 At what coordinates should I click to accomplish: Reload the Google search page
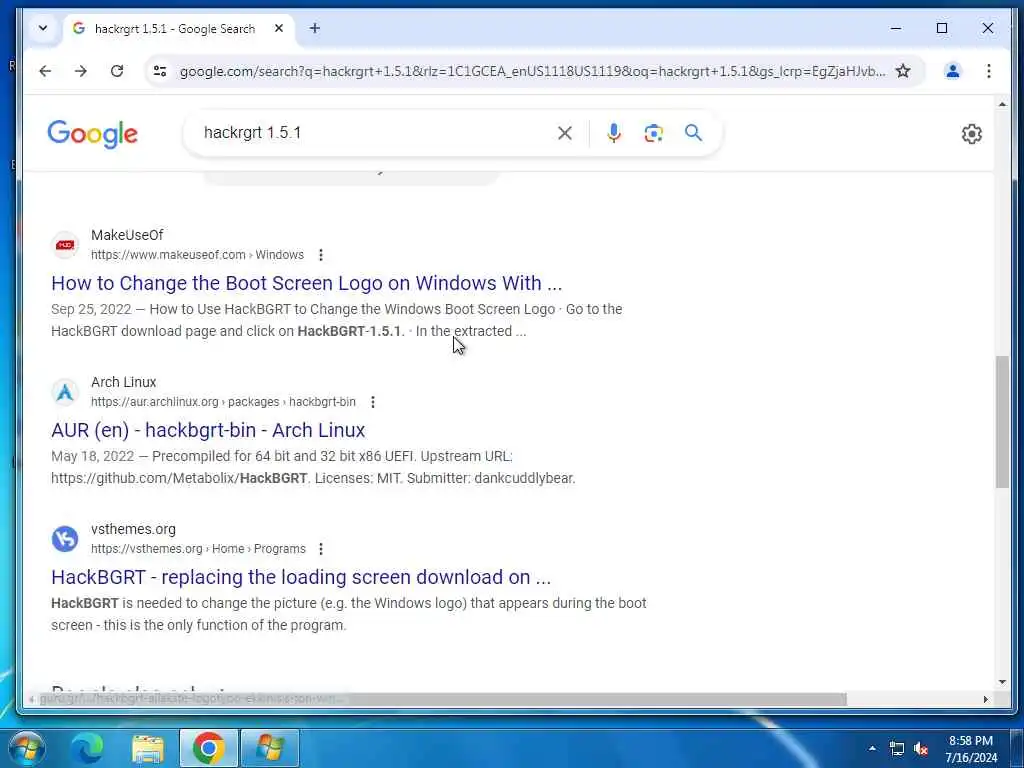pyautogui.click(x=117, y=71)
